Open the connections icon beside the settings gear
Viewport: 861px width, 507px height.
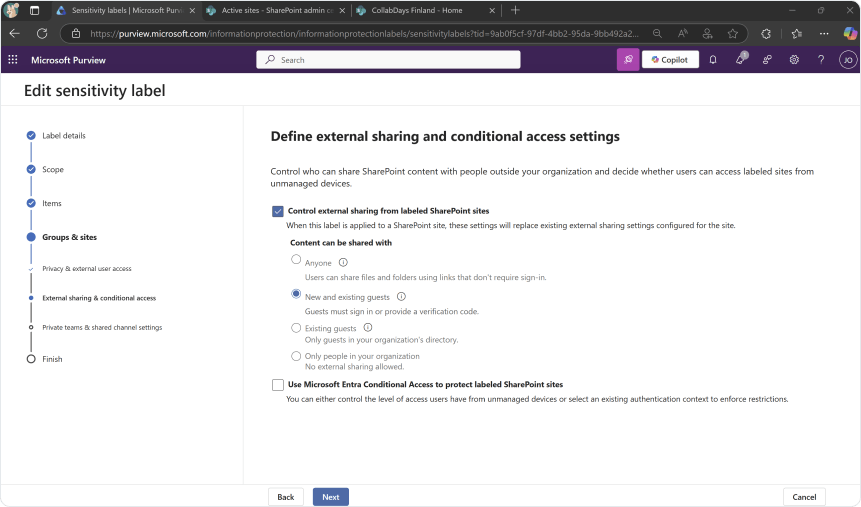(767, 60)
